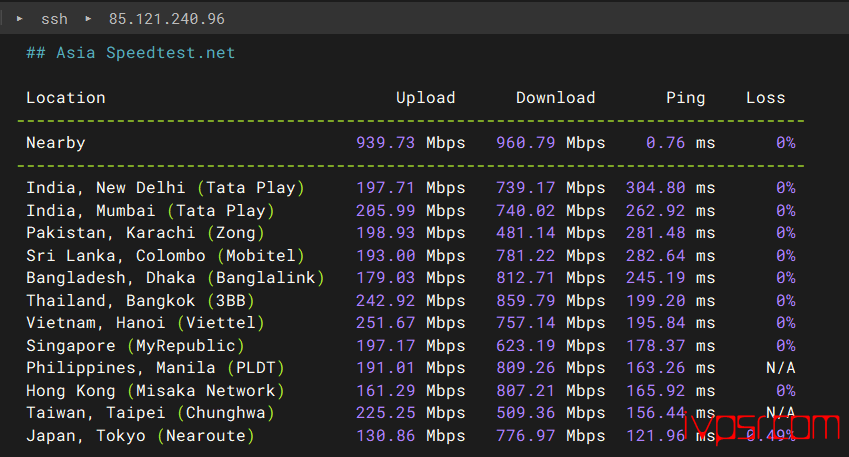Select the ssh breadcrumb item

click(54, 19)
